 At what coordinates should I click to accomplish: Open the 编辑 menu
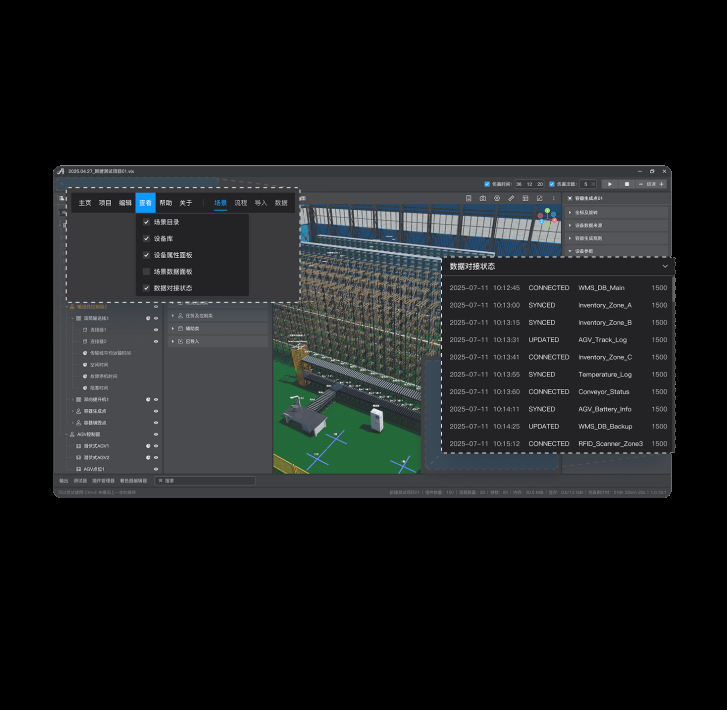pos(125,203)
